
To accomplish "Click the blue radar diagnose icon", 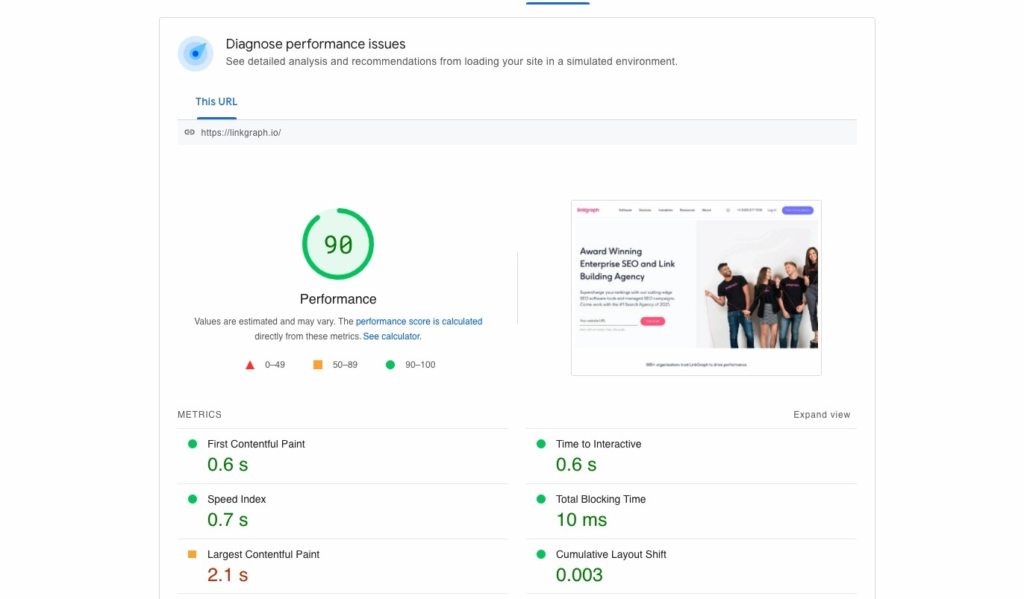I will tap(195, 54).
